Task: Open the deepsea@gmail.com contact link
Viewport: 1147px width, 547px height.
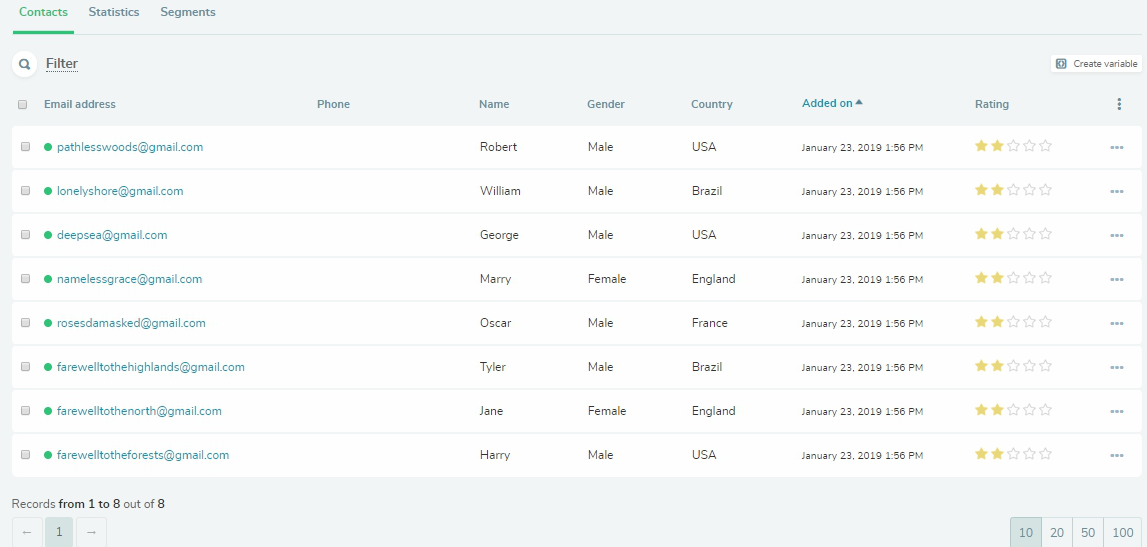Action: coord(112,235)
